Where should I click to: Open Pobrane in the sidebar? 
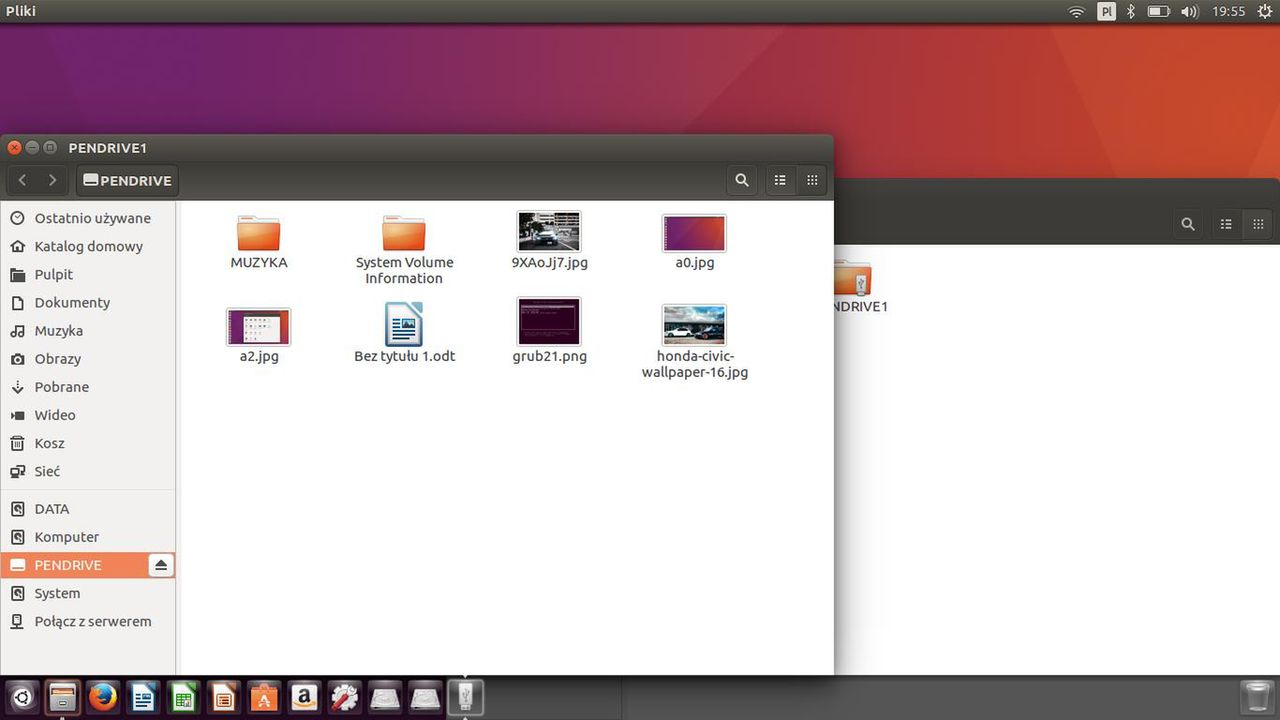[88, 386]
